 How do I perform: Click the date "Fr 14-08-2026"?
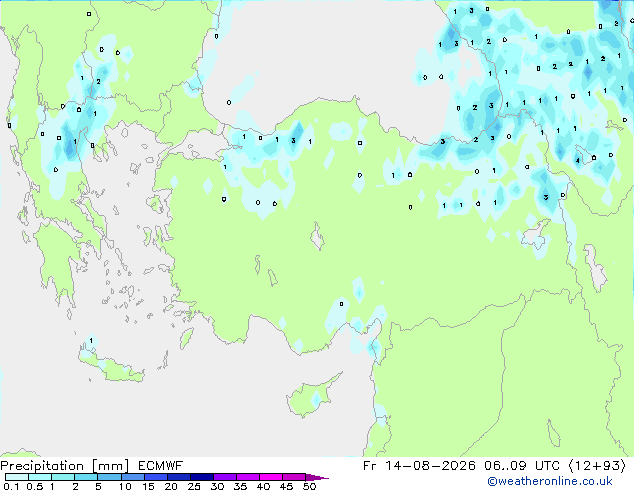419,466
